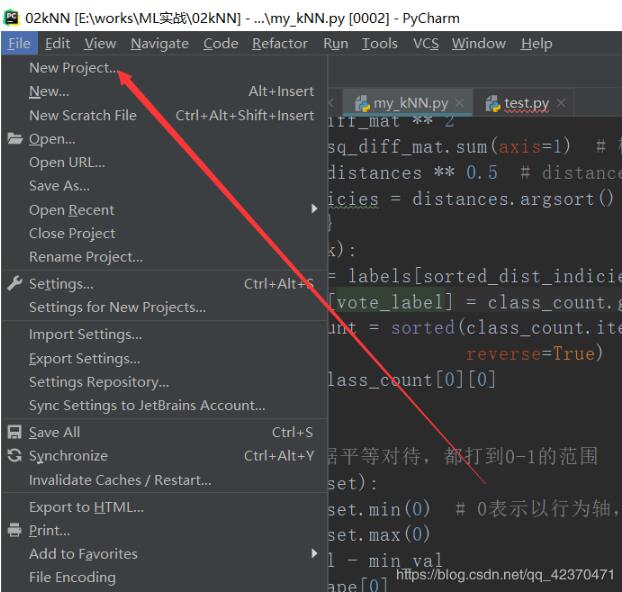Open the File menu
This screenshot has height=592, width=622.
19,43
